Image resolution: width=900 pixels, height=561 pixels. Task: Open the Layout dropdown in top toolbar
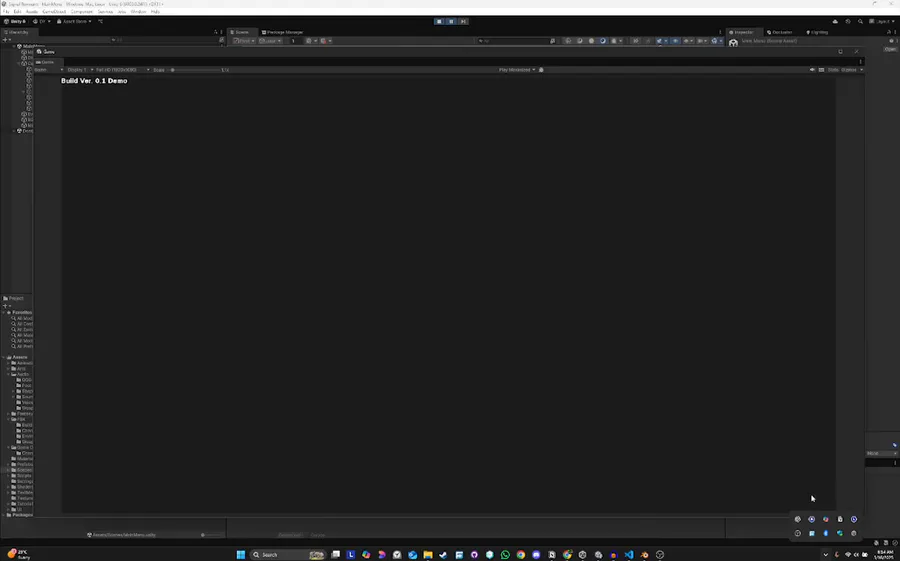pos(882,21)
